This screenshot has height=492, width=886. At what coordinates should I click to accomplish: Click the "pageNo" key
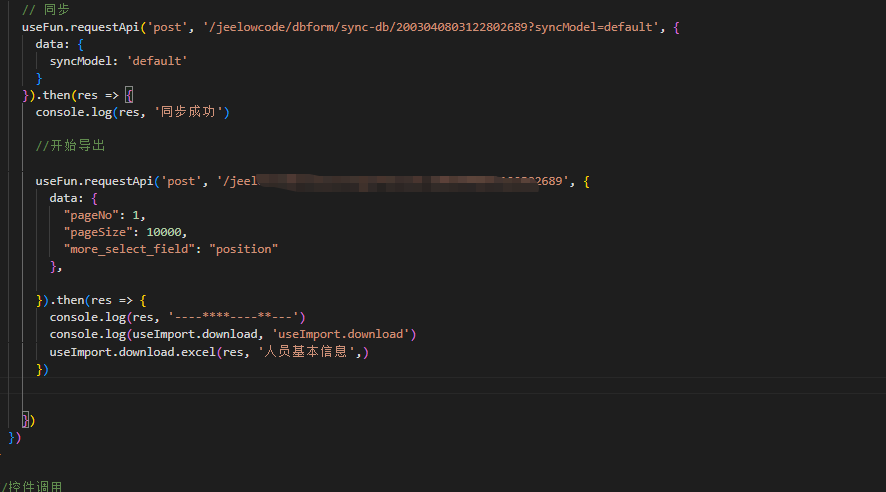pos(94,215)
